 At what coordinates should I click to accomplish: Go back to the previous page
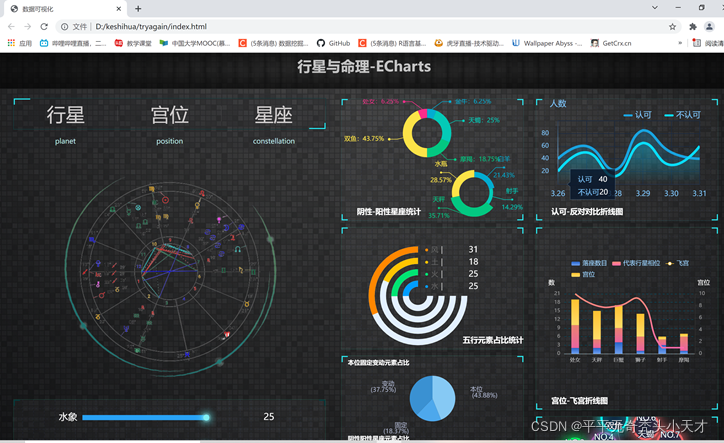(x=12, y=27)
